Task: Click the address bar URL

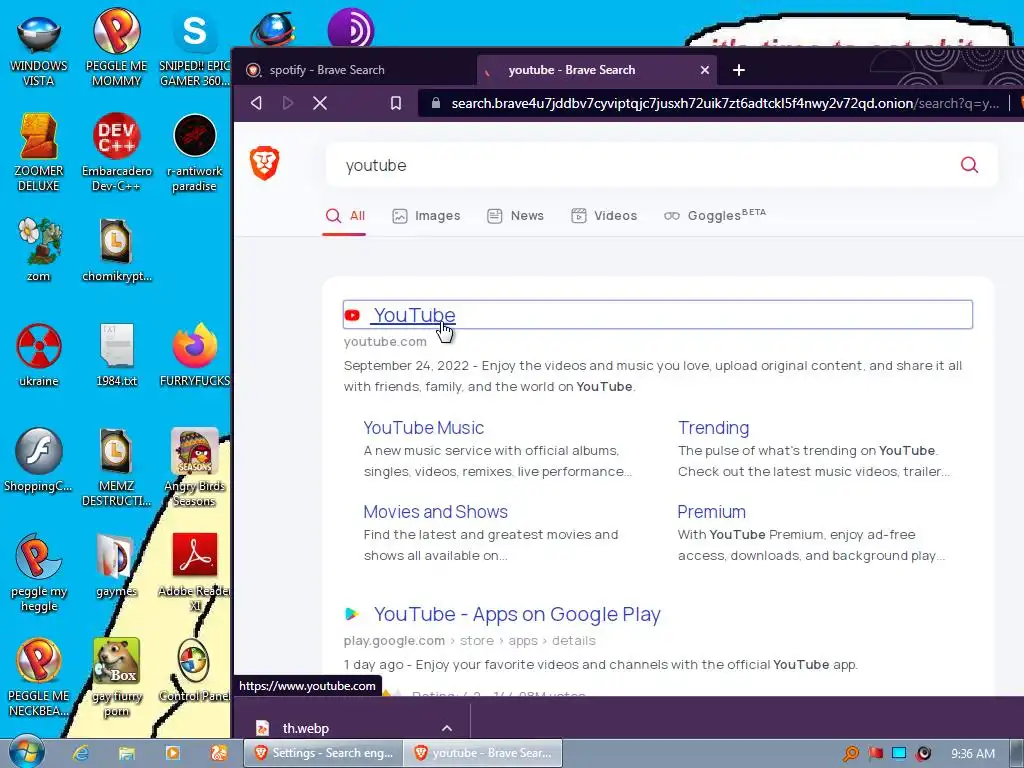Action: coord(725,103)
